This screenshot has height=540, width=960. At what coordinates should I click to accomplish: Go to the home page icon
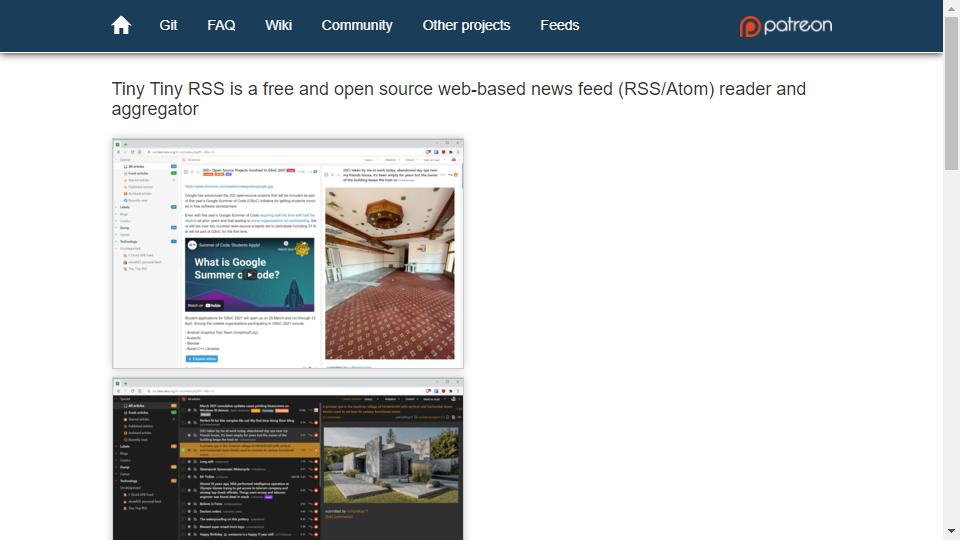(x=121, y=25)
